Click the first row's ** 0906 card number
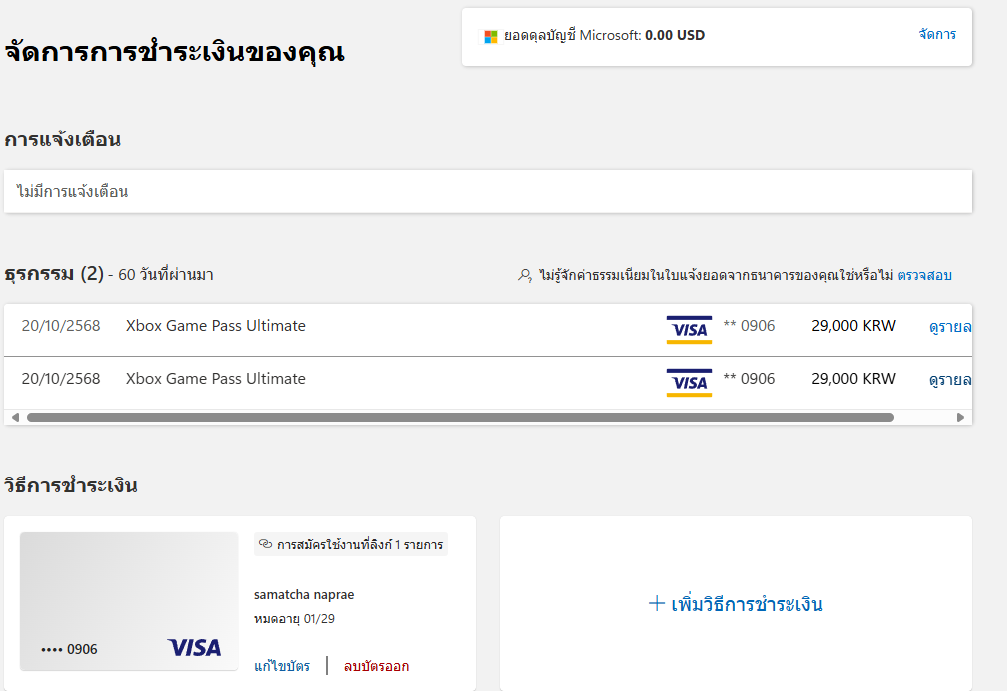Screen dimensions: 1007x691 (x=749, y=326)
